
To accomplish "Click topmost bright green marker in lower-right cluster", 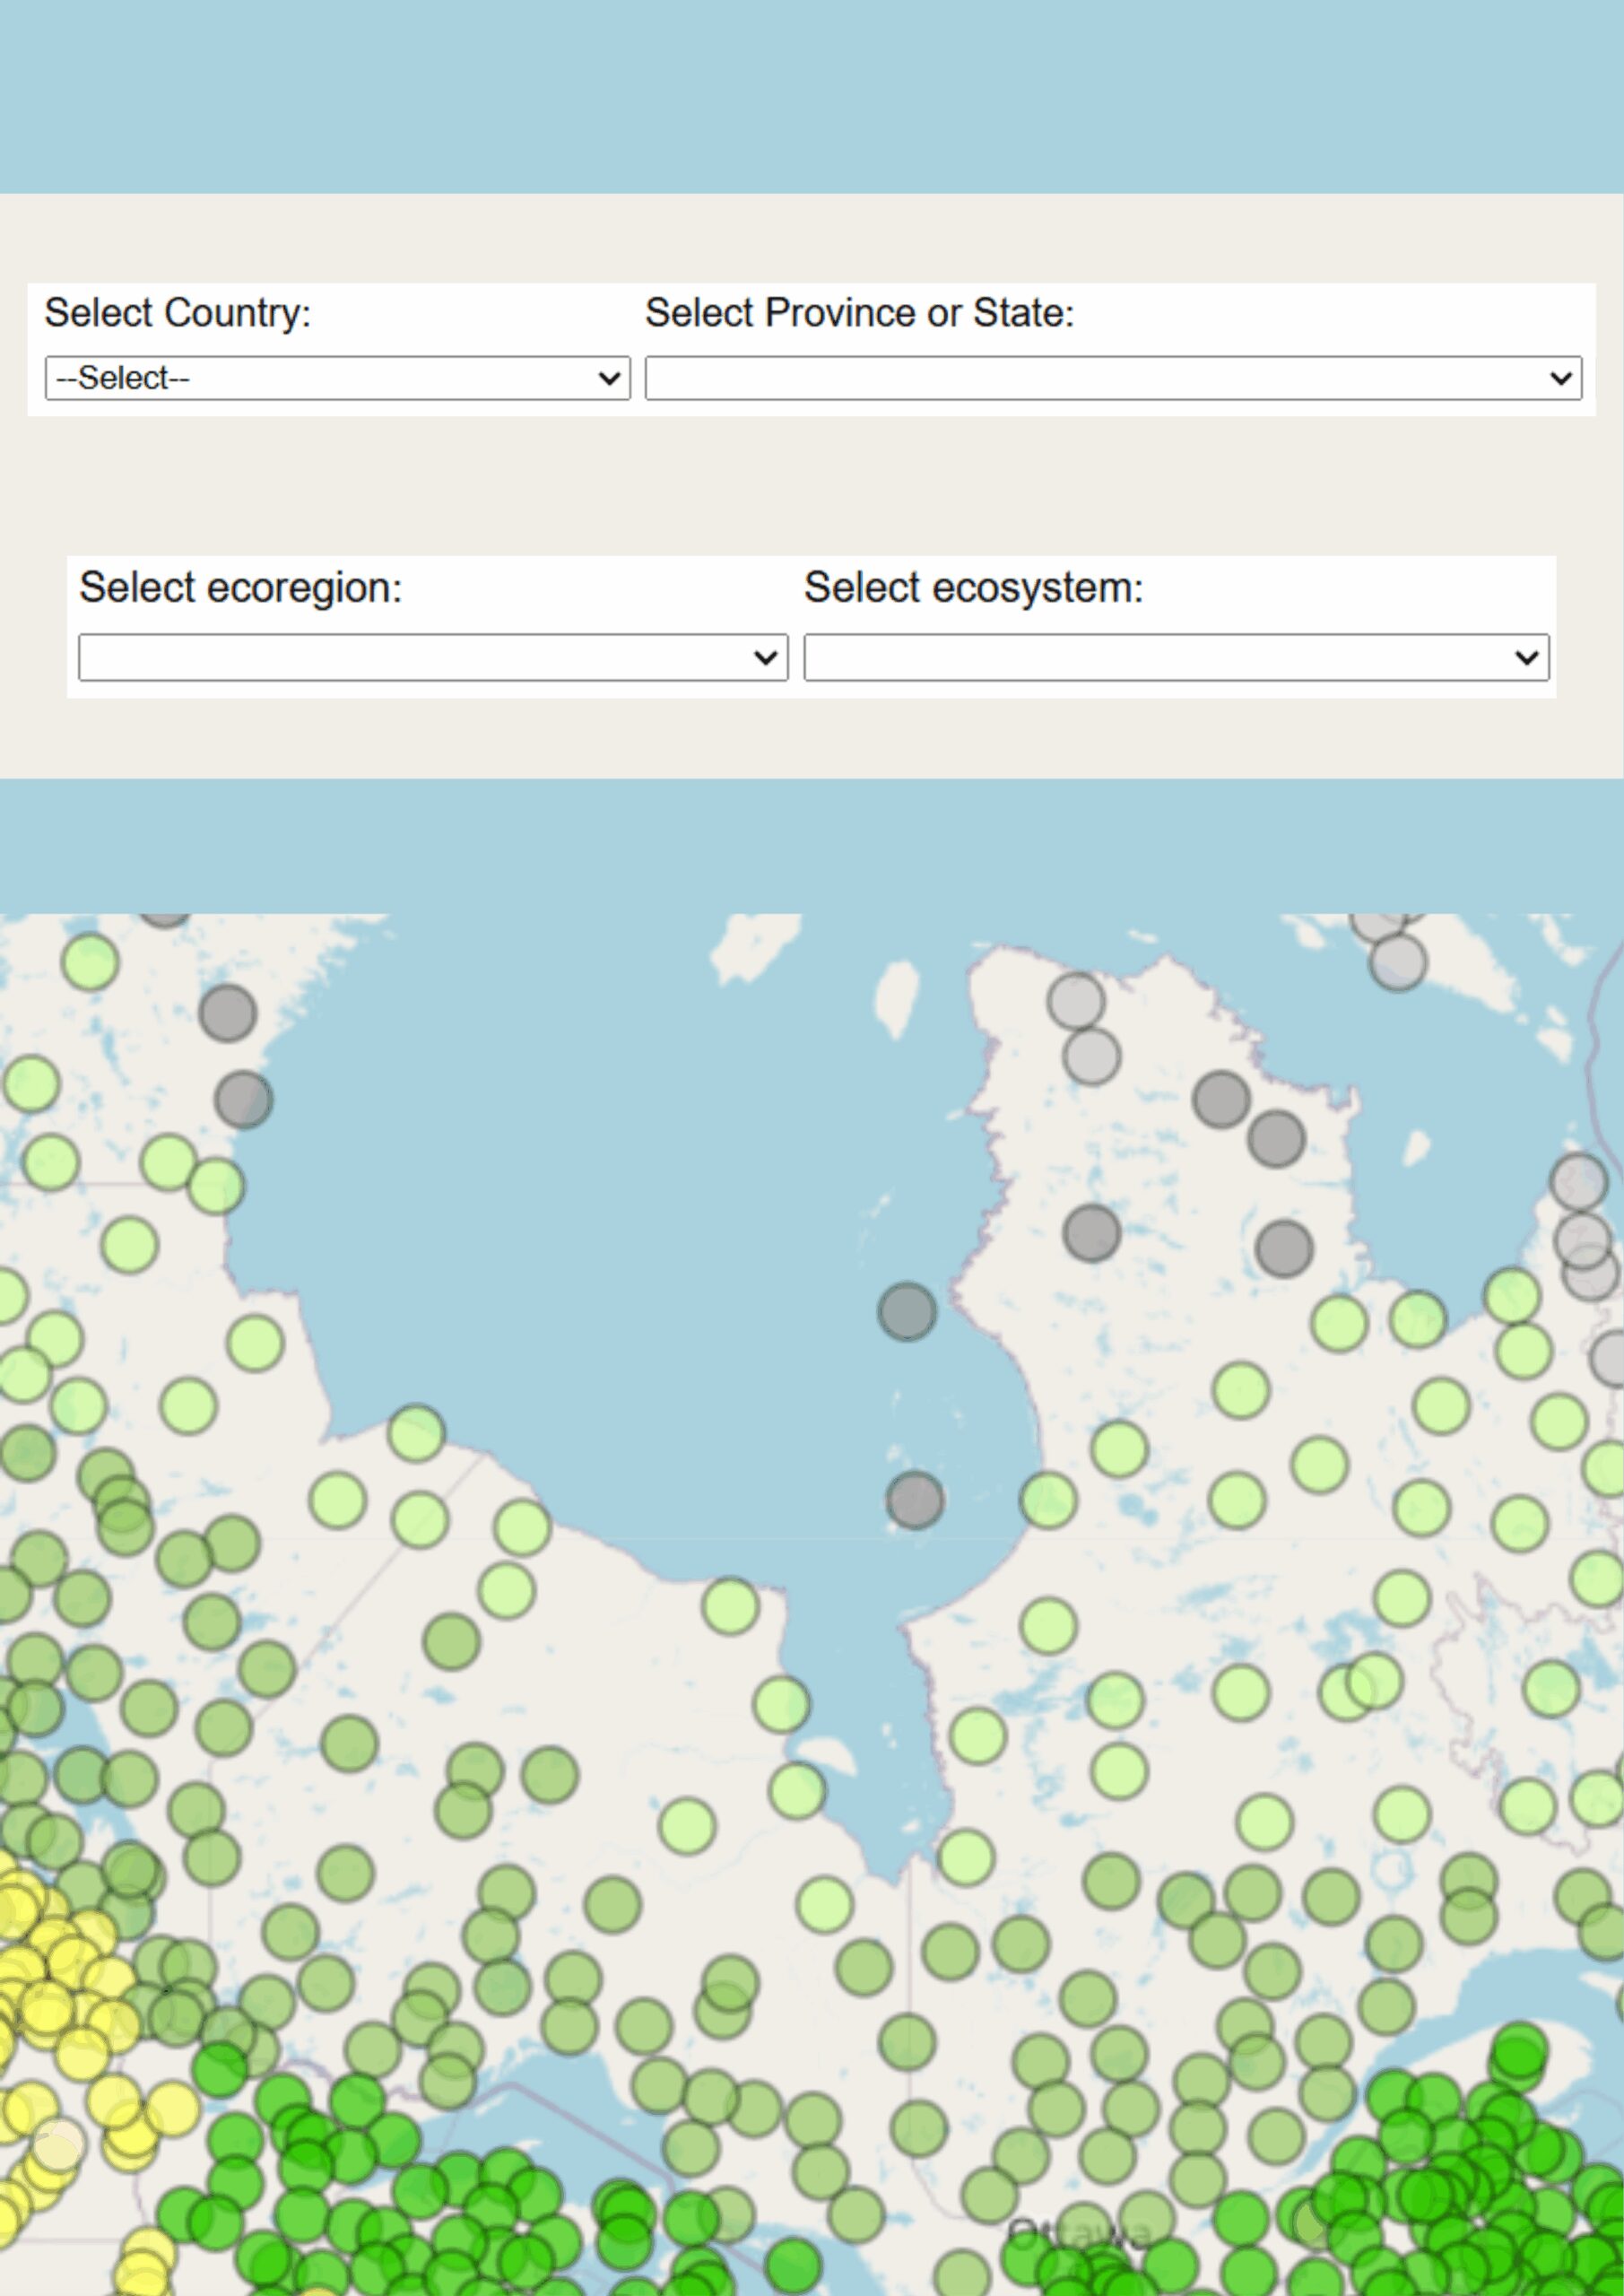I will [1517, 2050].
